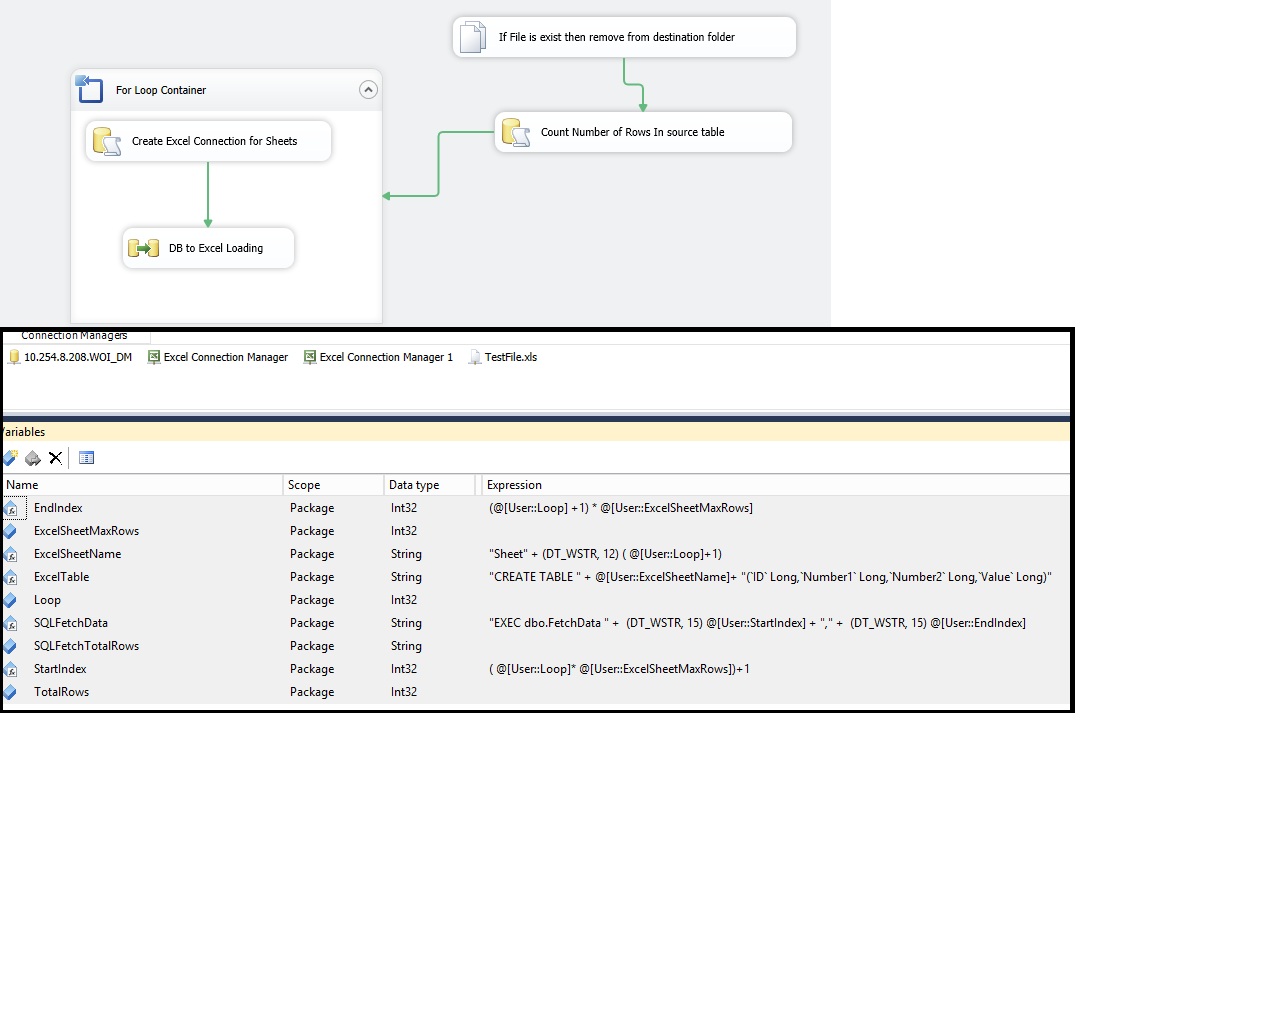The height and width of the screenshot is (1024, 1280).
Task: Click the Excel Connection Manager icon
Action: [x=154, y=357]
